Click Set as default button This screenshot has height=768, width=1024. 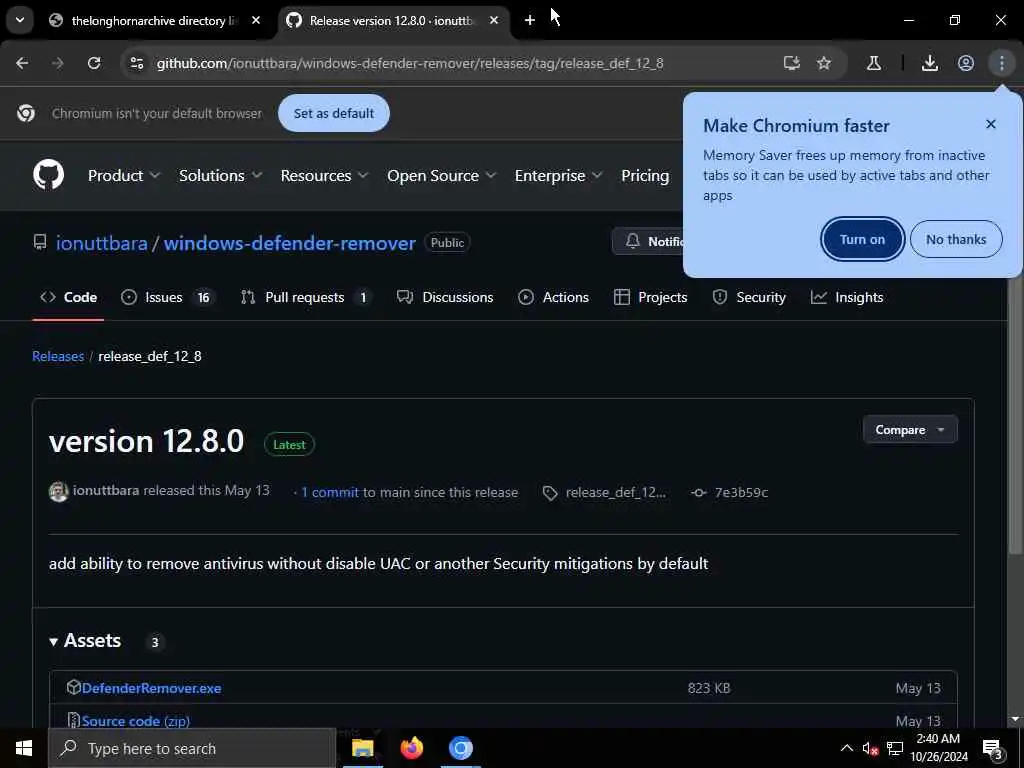[334, 113]
